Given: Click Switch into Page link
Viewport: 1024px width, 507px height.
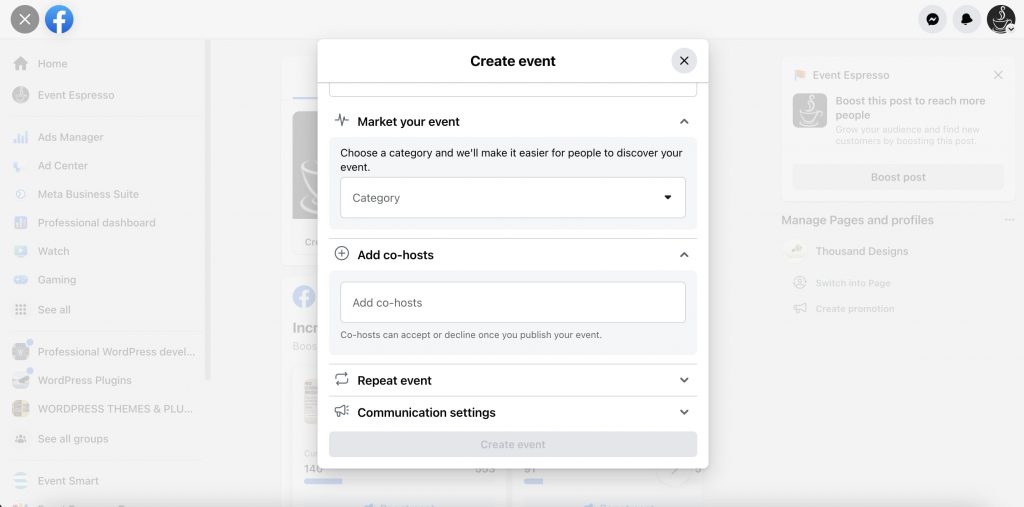Looking at the screenshot, I should [x=853, y=283].
